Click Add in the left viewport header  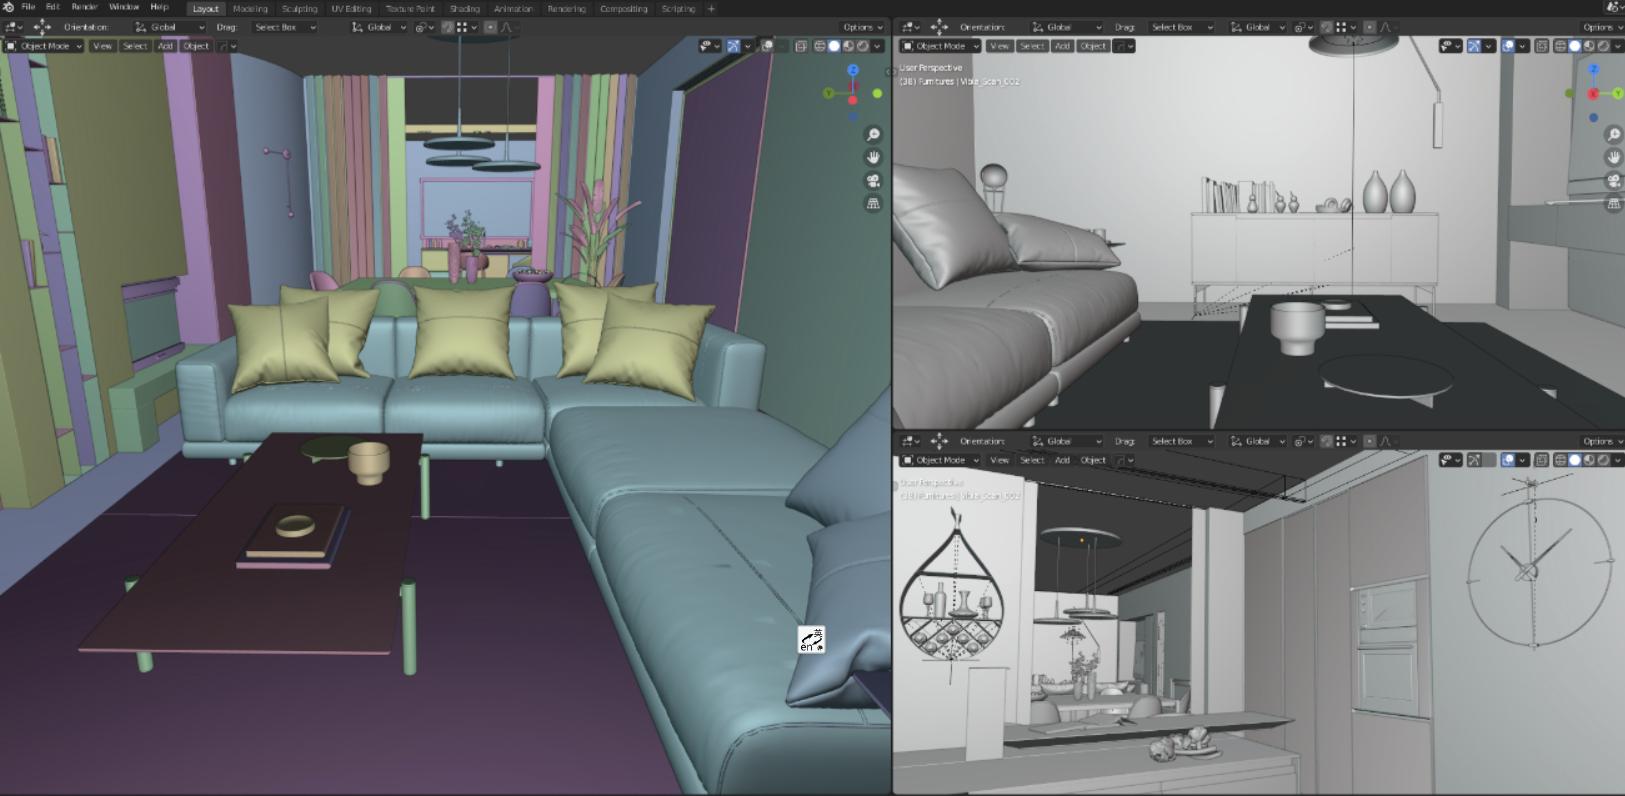point(165,46)
